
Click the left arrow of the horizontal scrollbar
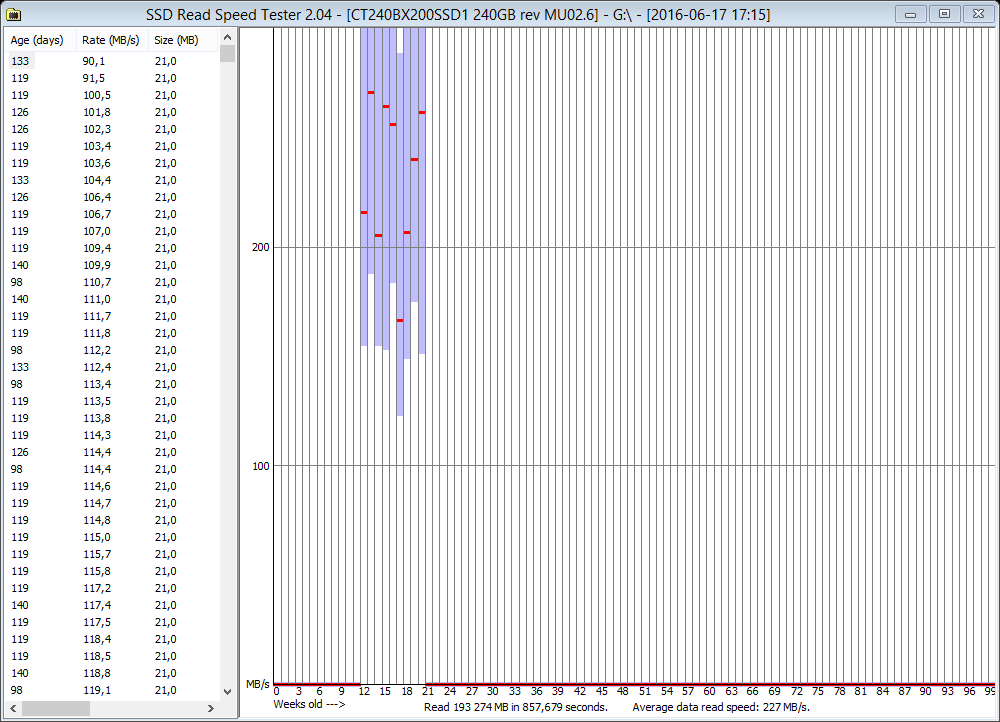coord(12,708)
